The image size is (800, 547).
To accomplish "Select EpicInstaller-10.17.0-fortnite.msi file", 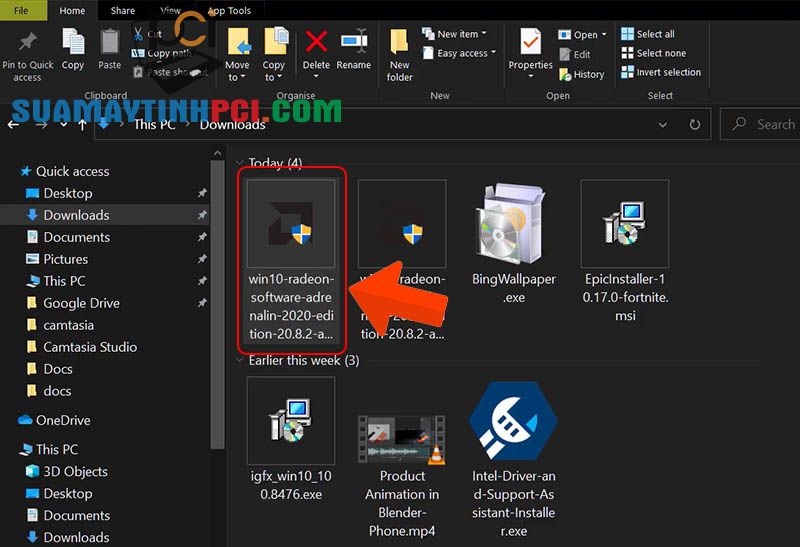I will (625, 251).
